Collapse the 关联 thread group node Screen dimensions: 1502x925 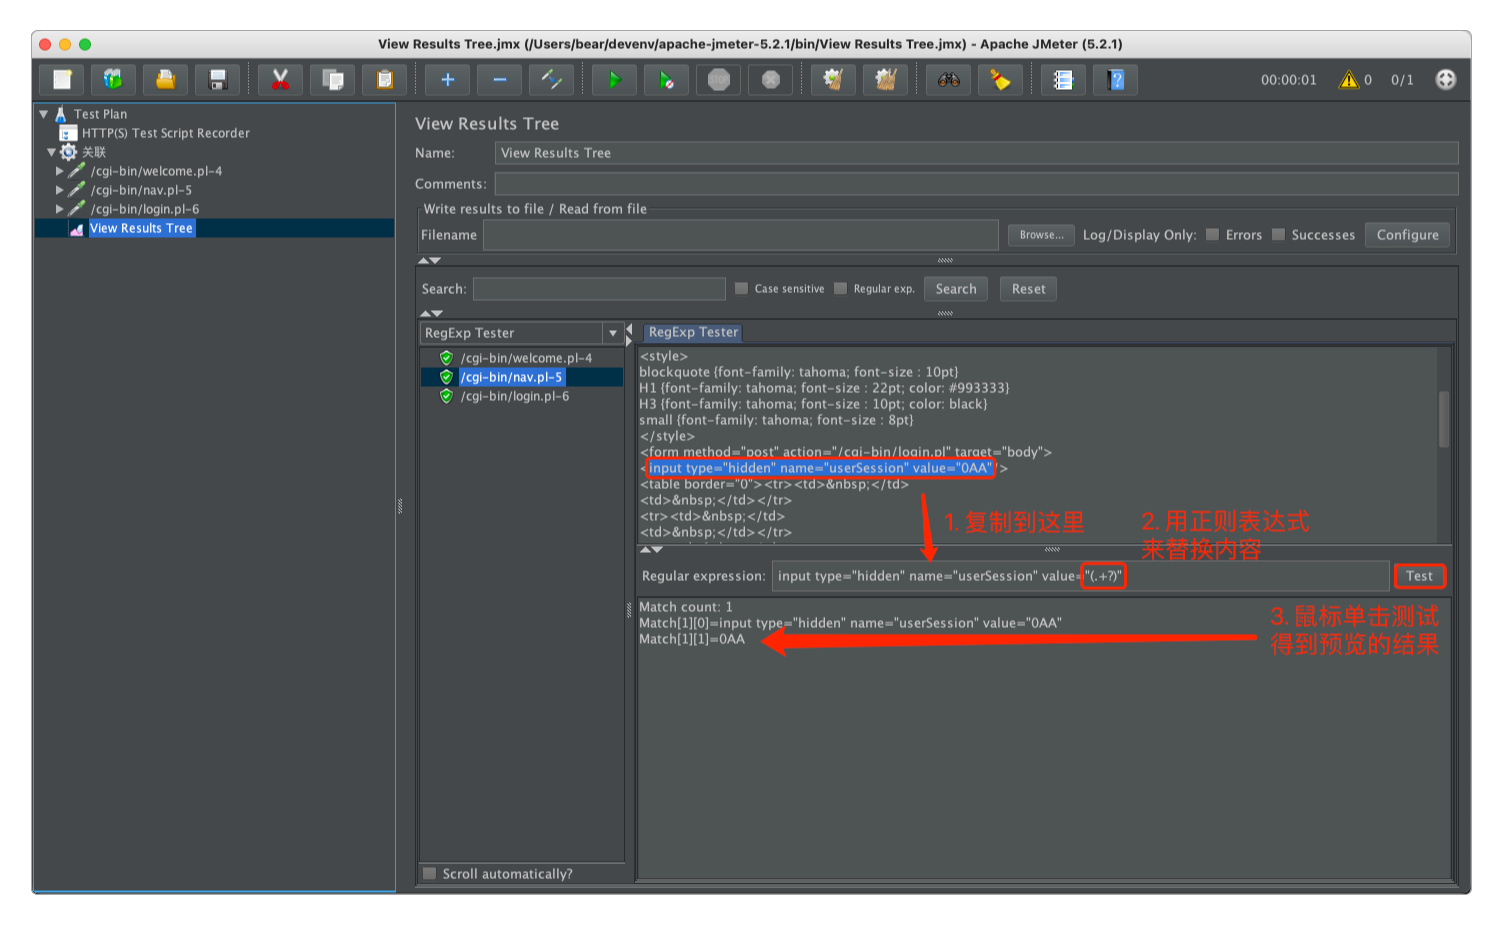coord(52,152)
